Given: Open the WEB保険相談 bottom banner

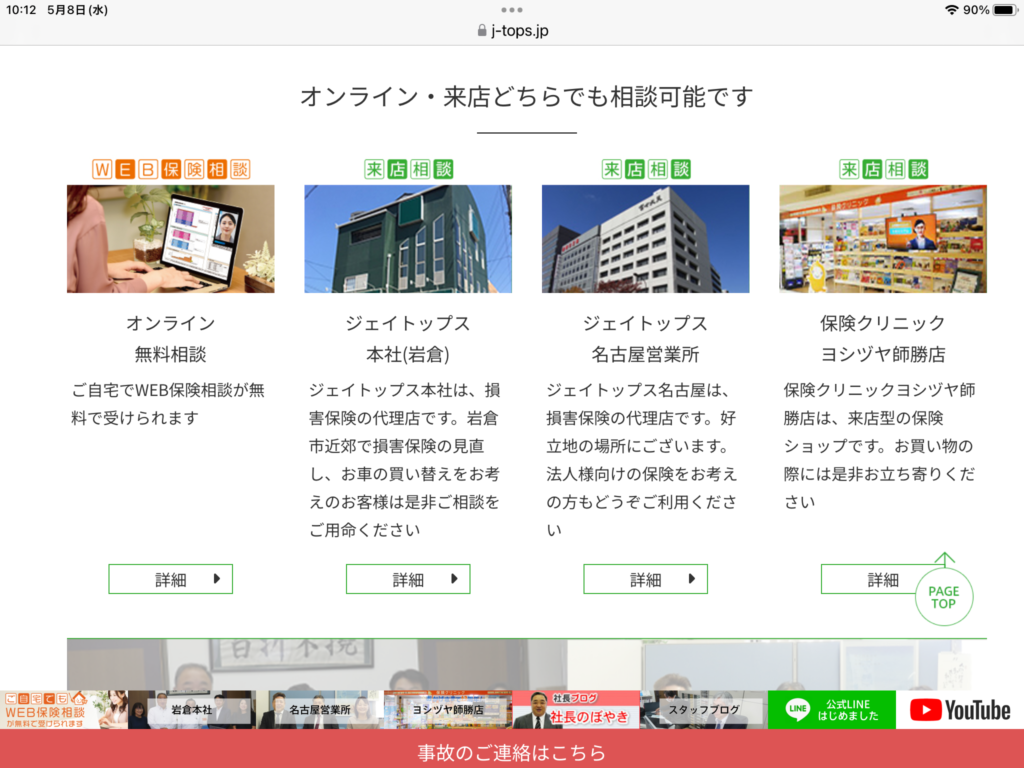Looking at the screenshot, I should (x=64, y=710).
